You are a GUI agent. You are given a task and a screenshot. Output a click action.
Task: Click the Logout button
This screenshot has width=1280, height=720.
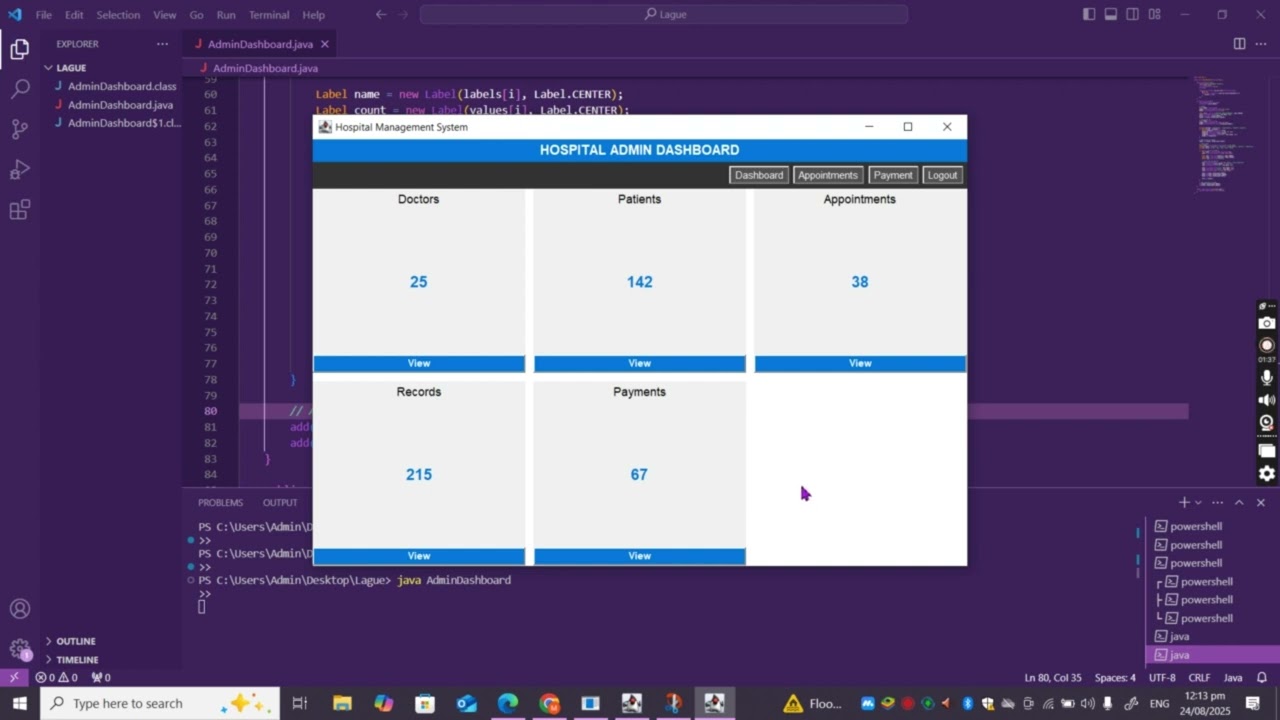(x=943, y=175)
